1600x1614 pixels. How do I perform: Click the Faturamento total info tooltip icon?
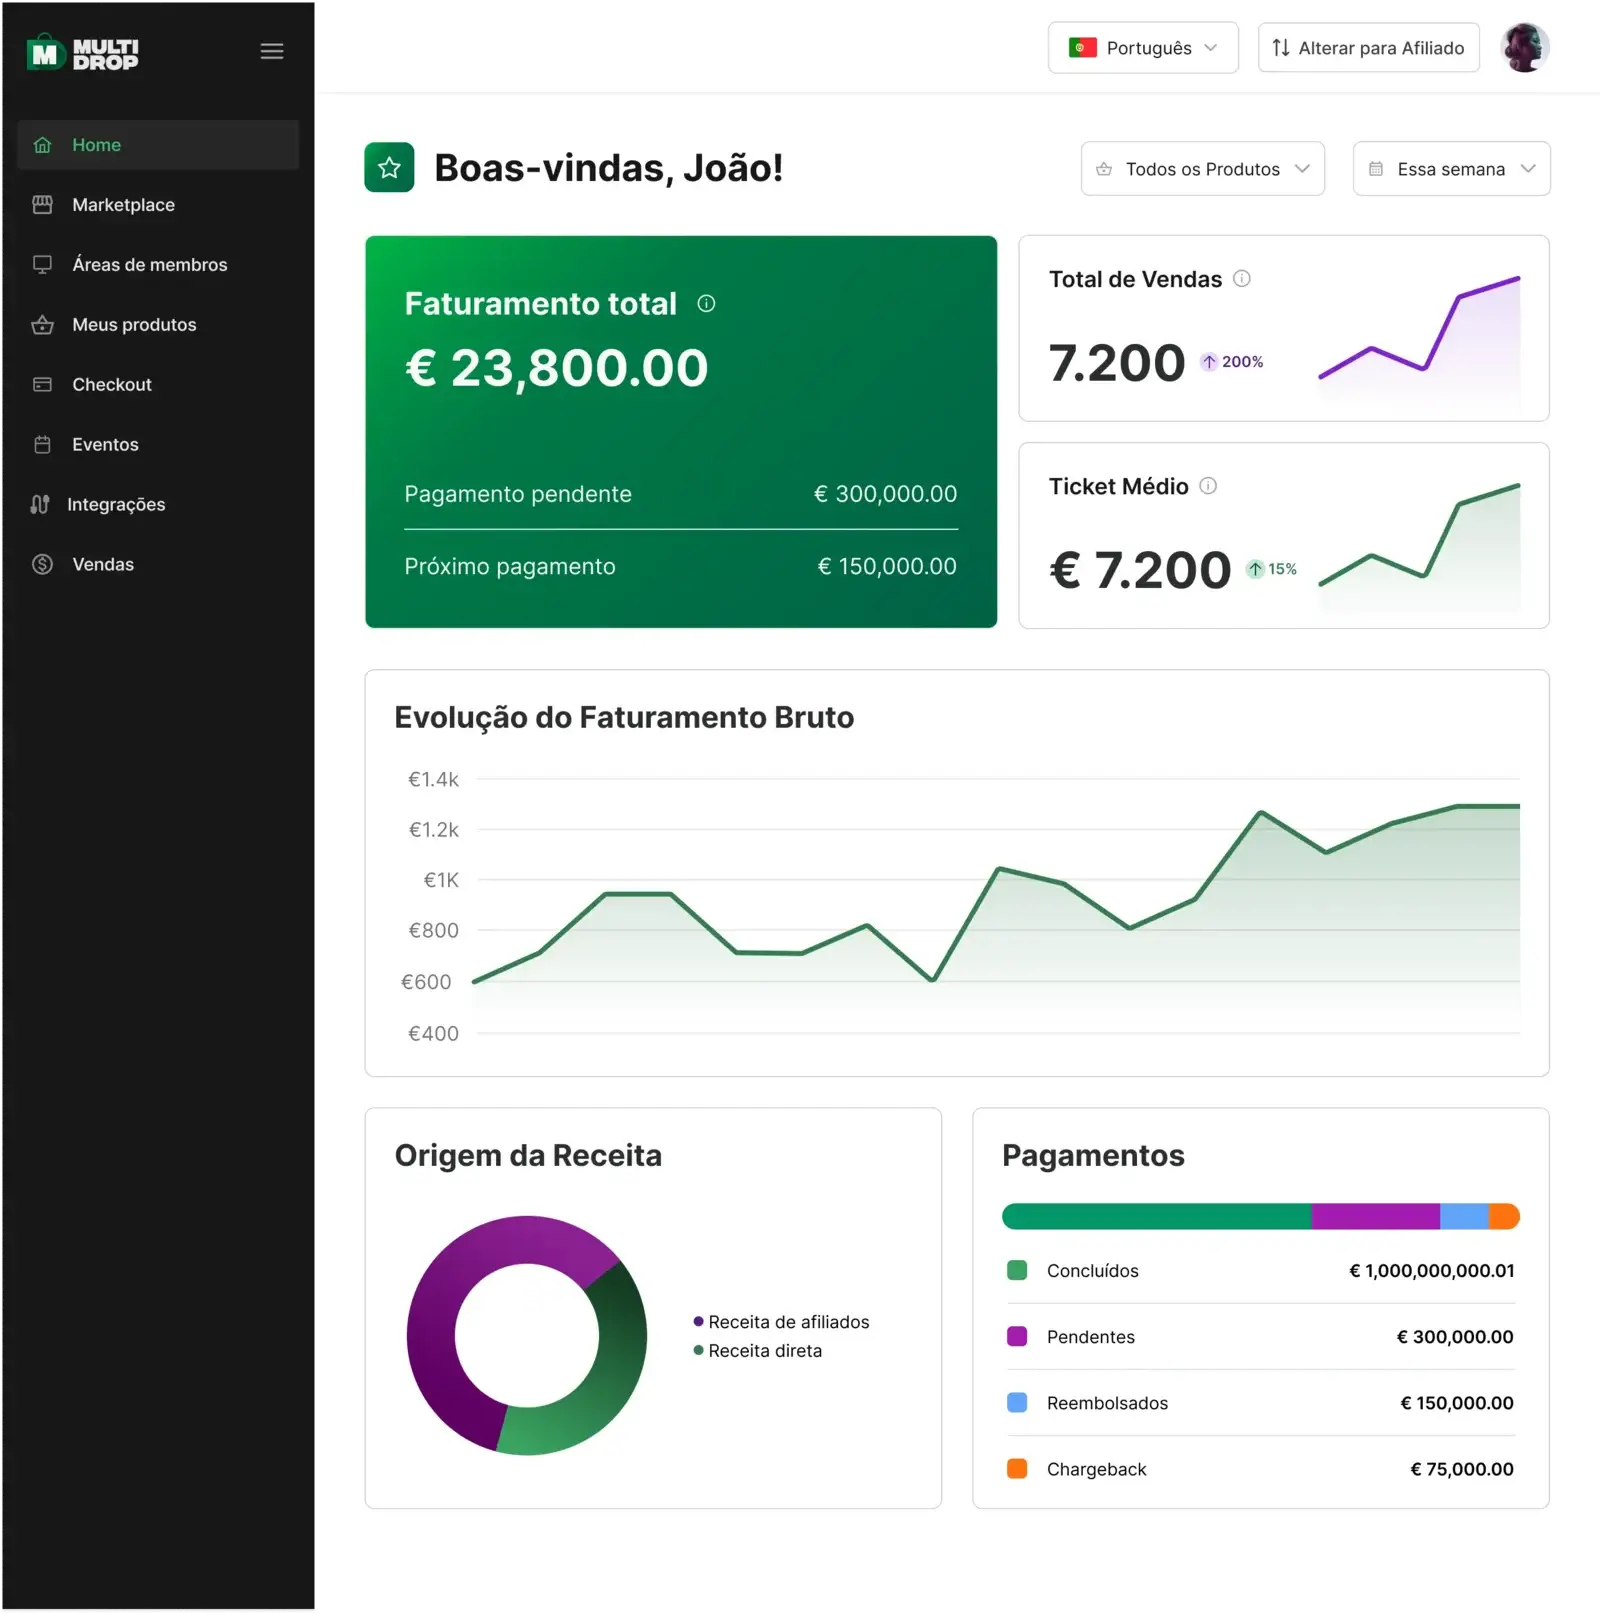(707, 304)
